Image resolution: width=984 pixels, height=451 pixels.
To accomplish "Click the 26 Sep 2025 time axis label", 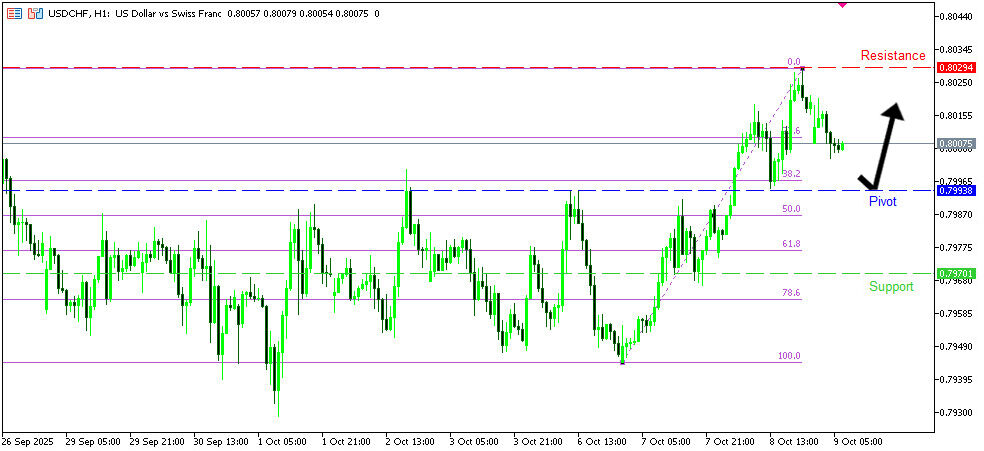I will point(28,440).
